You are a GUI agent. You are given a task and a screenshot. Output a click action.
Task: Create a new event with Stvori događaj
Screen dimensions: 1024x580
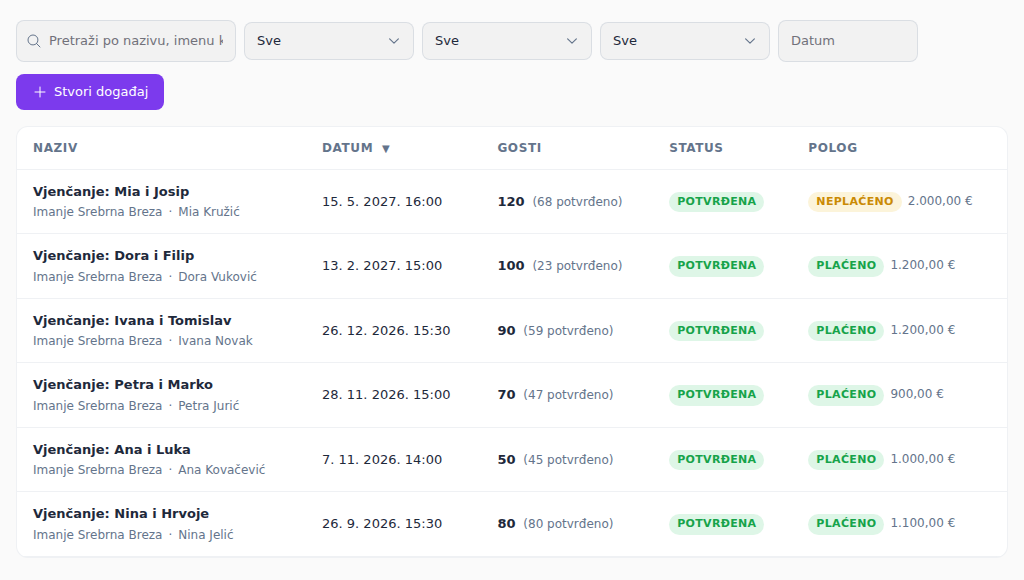click(x=90, y=92)
